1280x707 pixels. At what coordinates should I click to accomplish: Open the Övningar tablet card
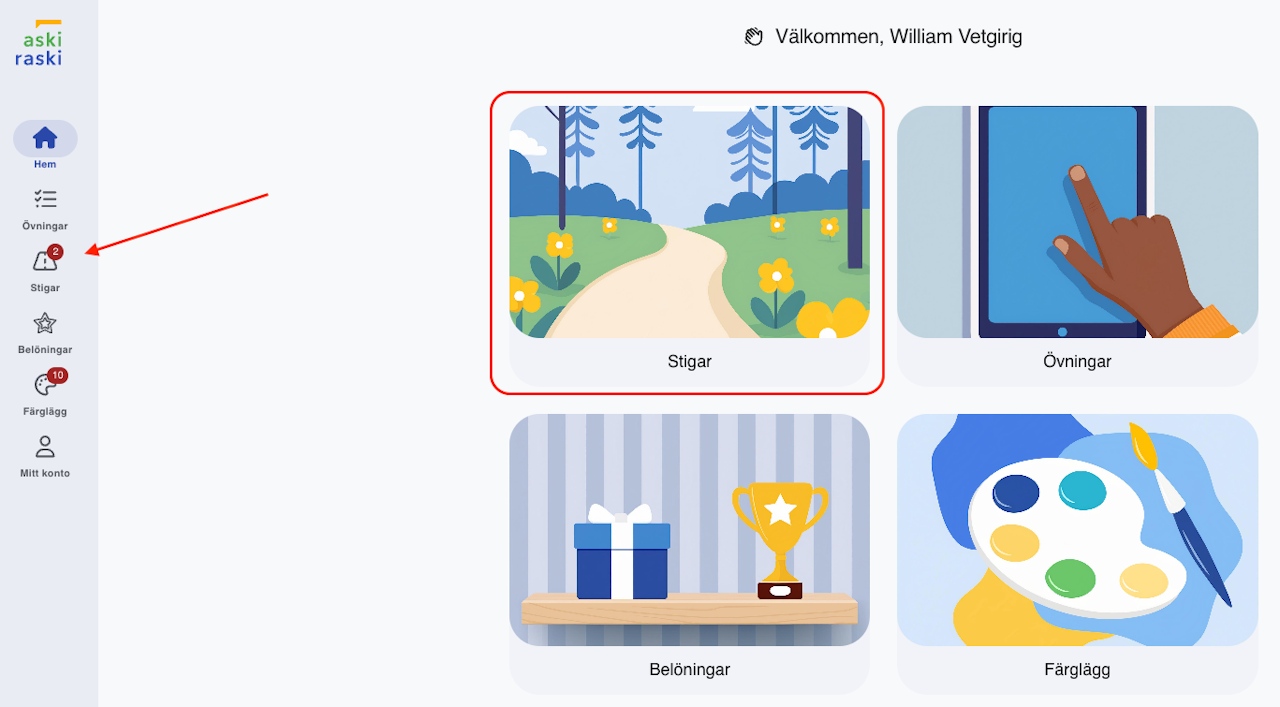coord(1077,246)
